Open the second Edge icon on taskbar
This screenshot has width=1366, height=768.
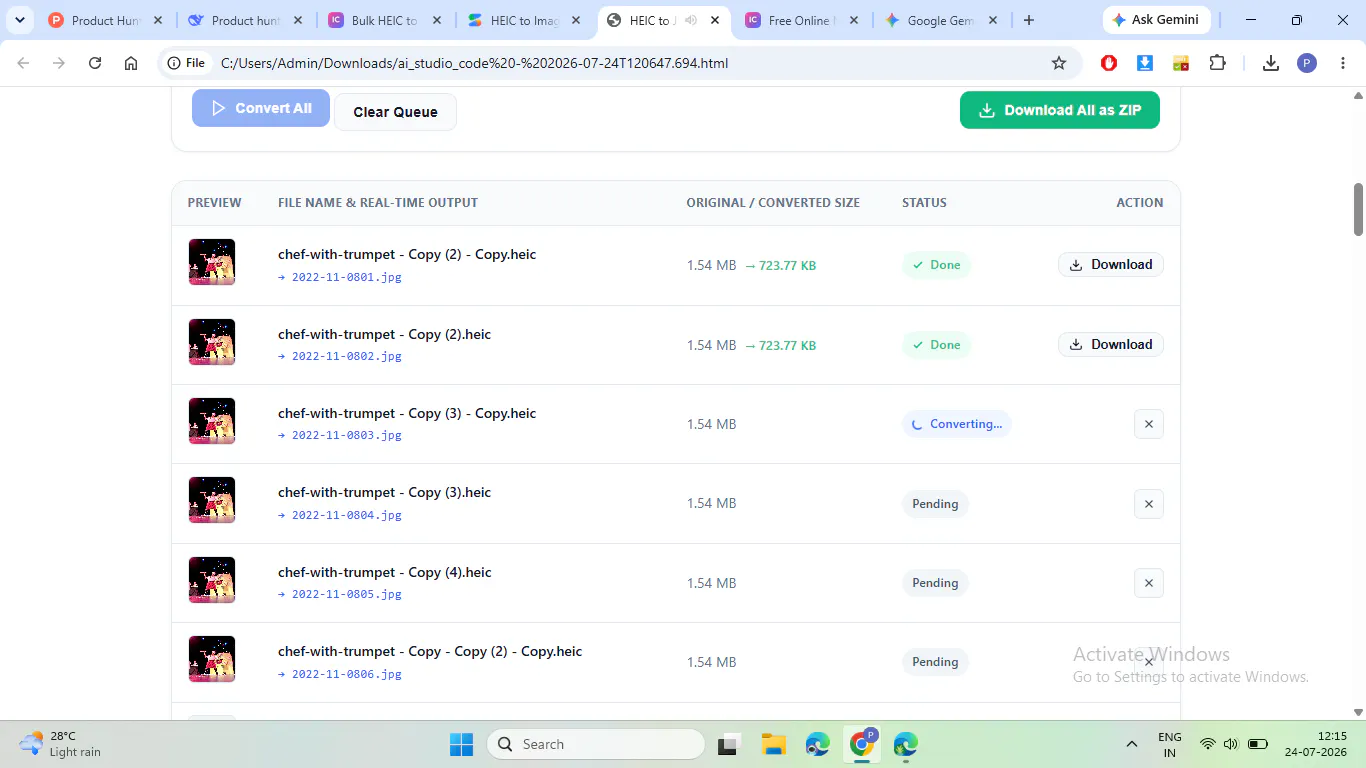906,744
